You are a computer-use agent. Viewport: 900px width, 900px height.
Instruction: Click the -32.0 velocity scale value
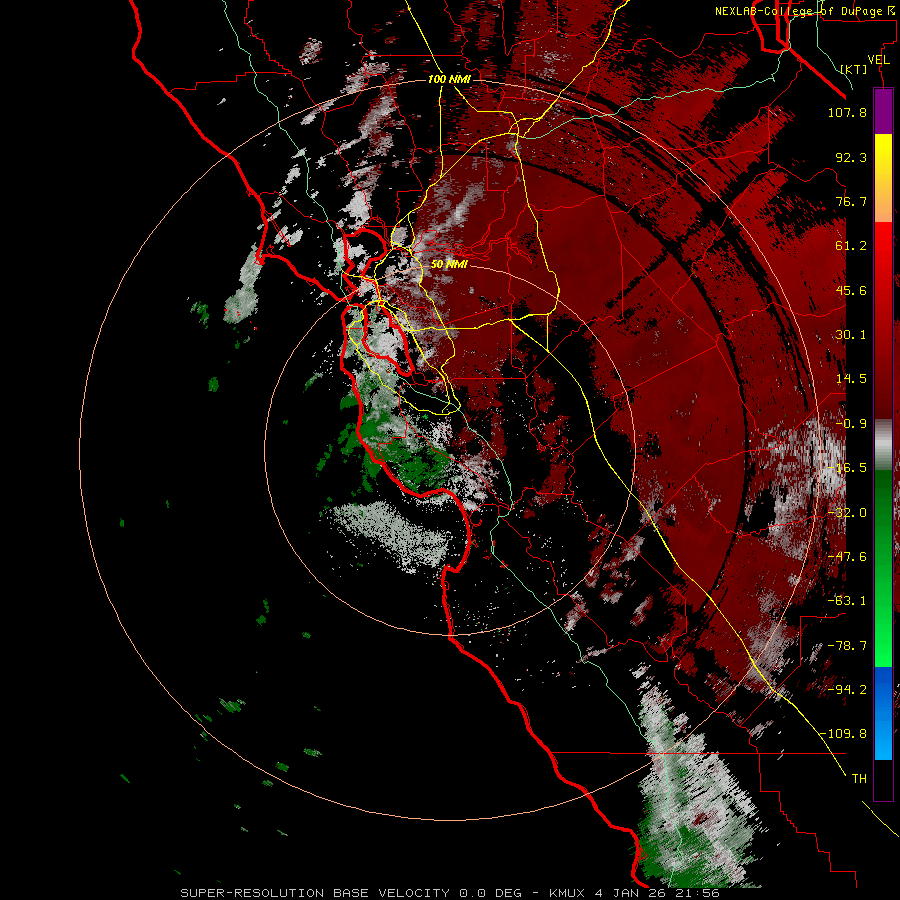[847, 513]
